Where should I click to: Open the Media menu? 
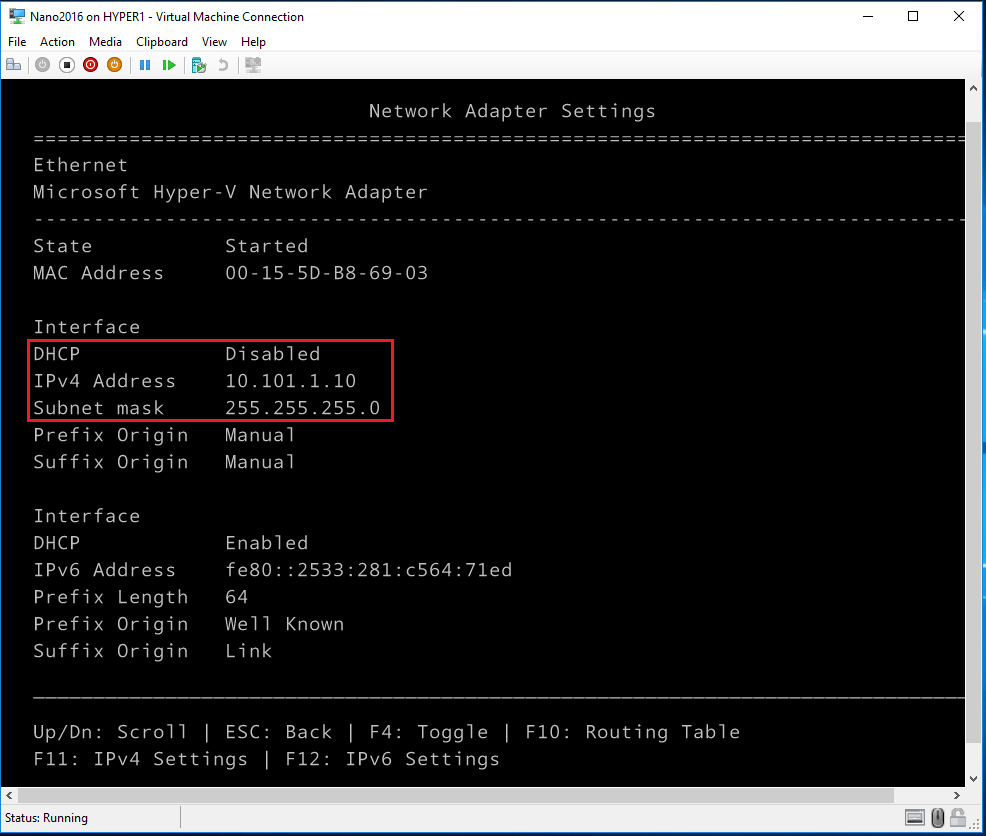click(105, 42)
